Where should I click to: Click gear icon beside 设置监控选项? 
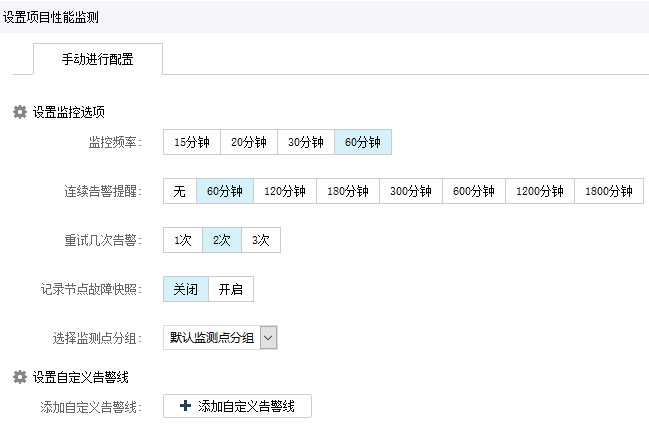(x=19, y=113)
